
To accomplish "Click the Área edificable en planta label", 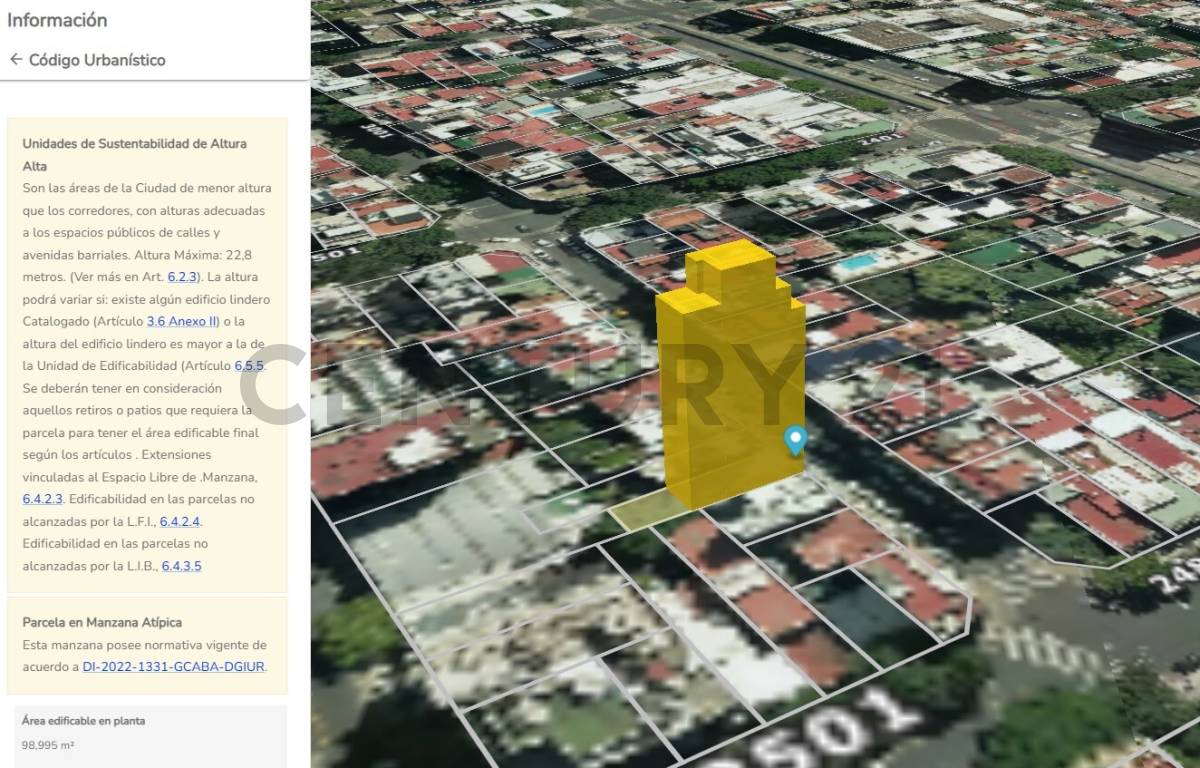I will (83, 720).
